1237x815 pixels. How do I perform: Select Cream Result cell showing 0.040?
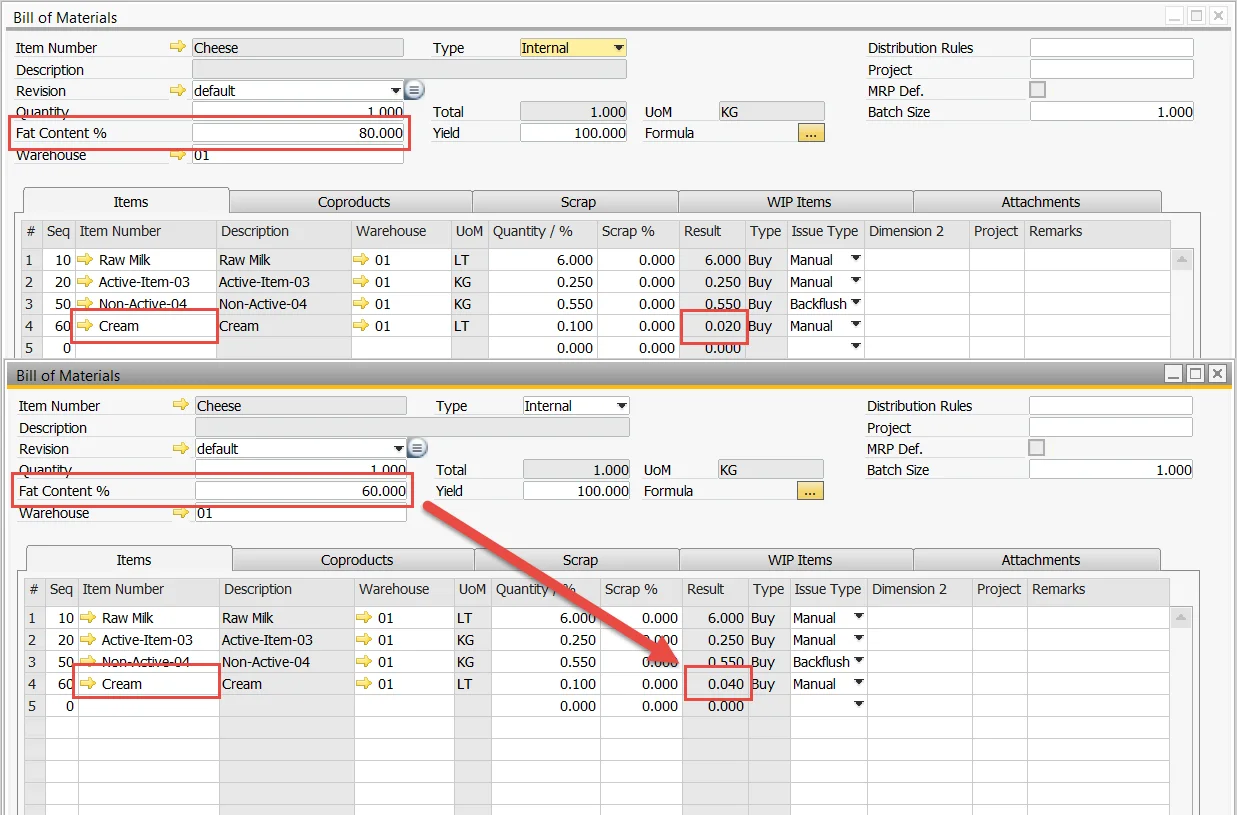(x=716, y=684)
